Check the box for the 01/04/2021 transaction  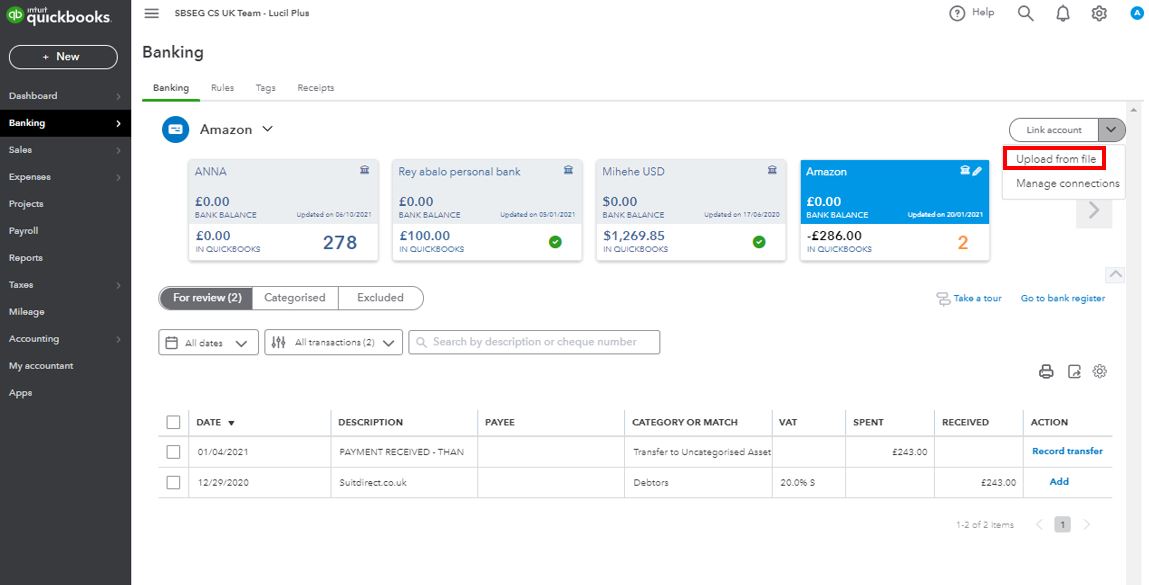pos(173,452)
